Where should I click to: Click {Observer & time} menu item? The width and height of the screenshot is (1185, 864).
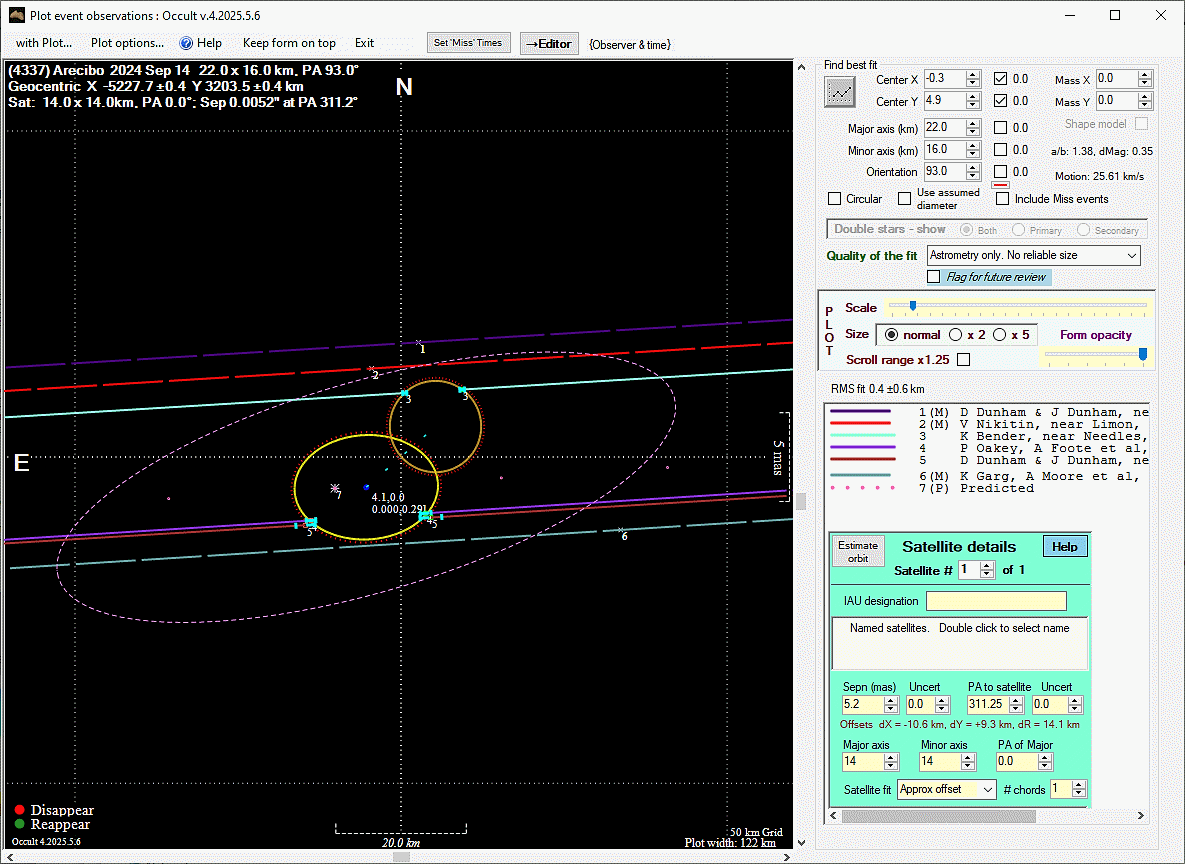tap(630, 45)
